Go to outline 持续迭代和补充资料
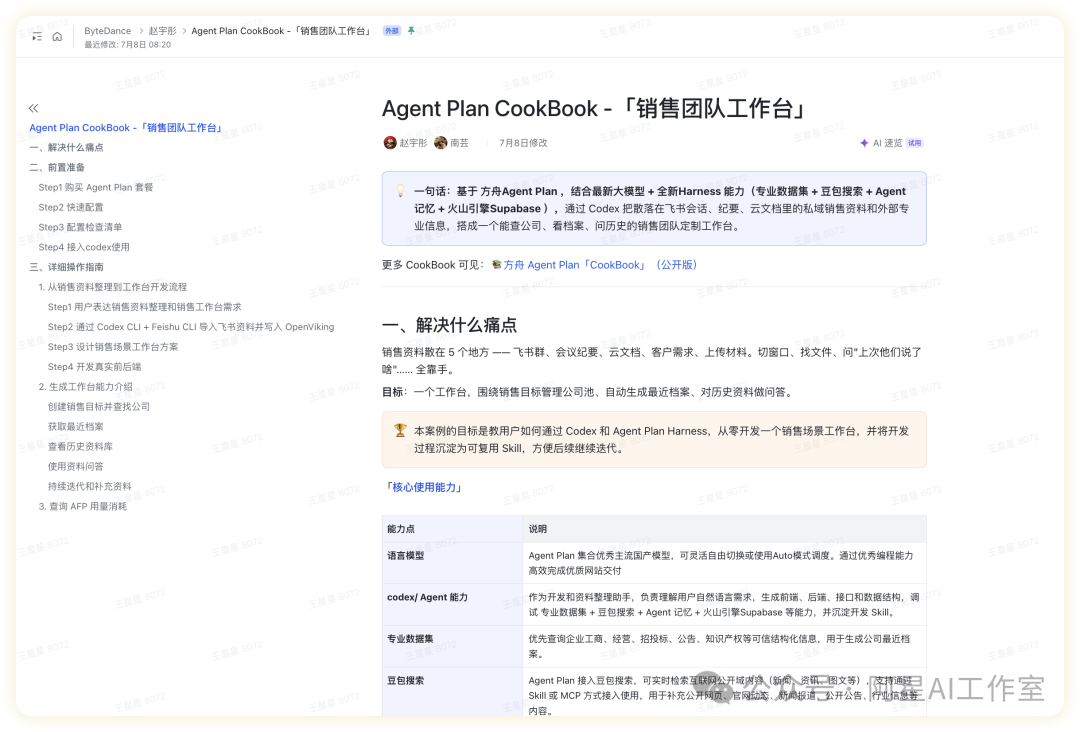Screen dimensions: 1080x732 [x=90, y=487]
